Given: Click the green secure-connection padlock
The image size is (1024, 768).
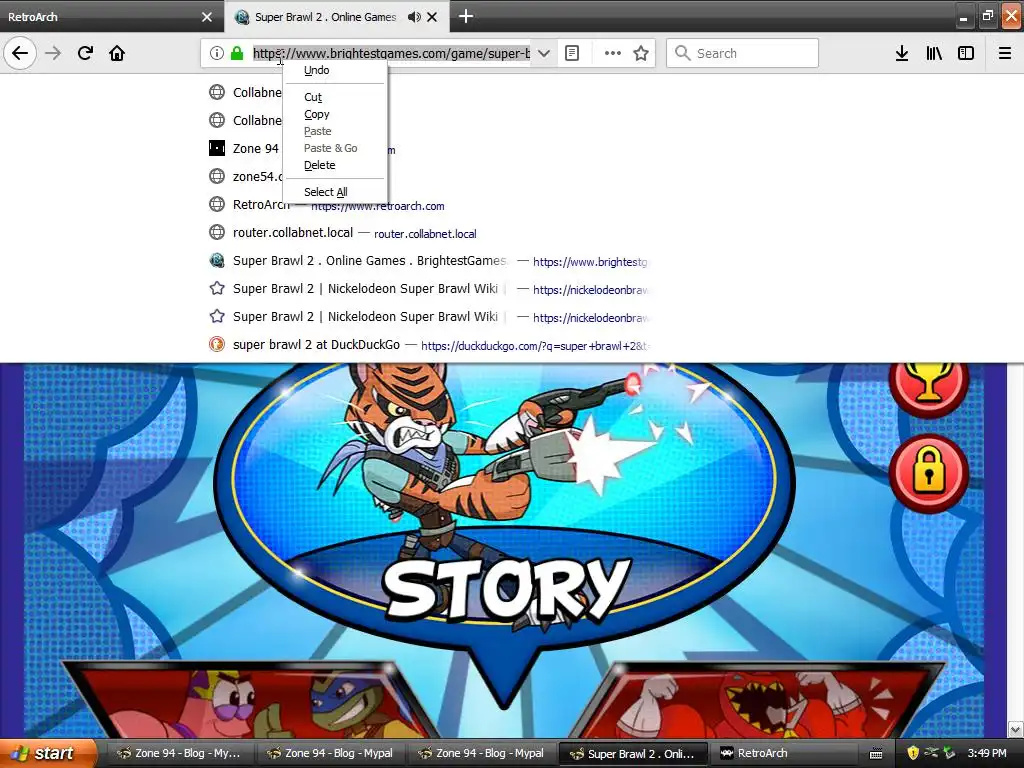Looking at the screenshot, I should click(x=237, y=53).
